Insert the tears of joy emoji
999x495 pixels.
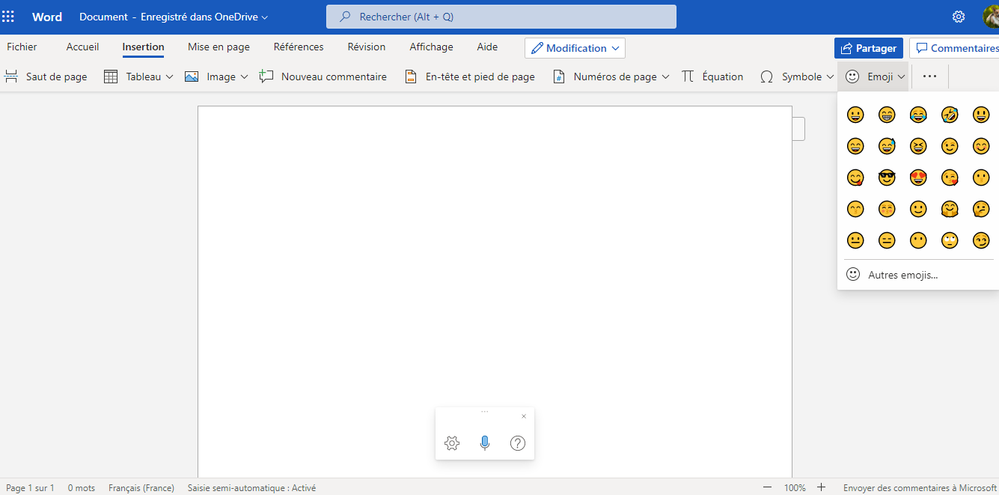pyautogui.click(x=918, y=115)
